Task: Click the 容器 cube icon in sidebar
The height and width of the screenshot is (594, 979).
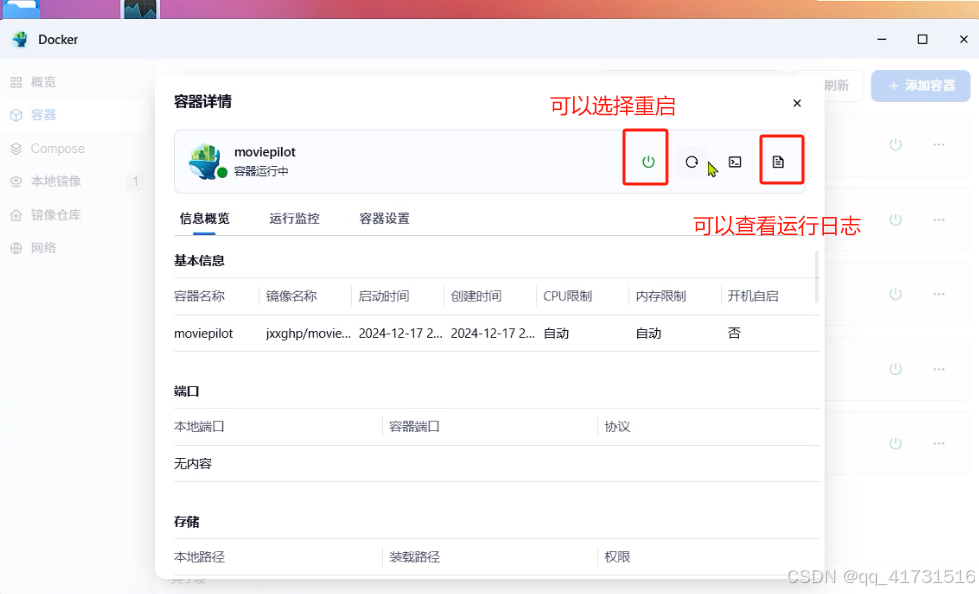Action: click(16, 115)
